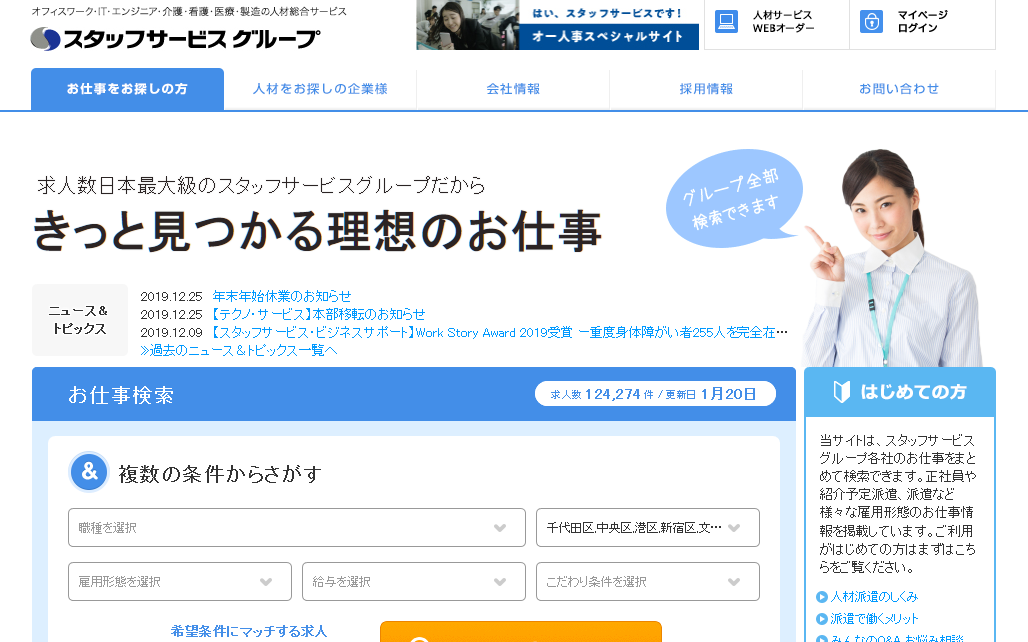Click the orange search button
This screenshot has height=642, width=1028.
point(520,632)
